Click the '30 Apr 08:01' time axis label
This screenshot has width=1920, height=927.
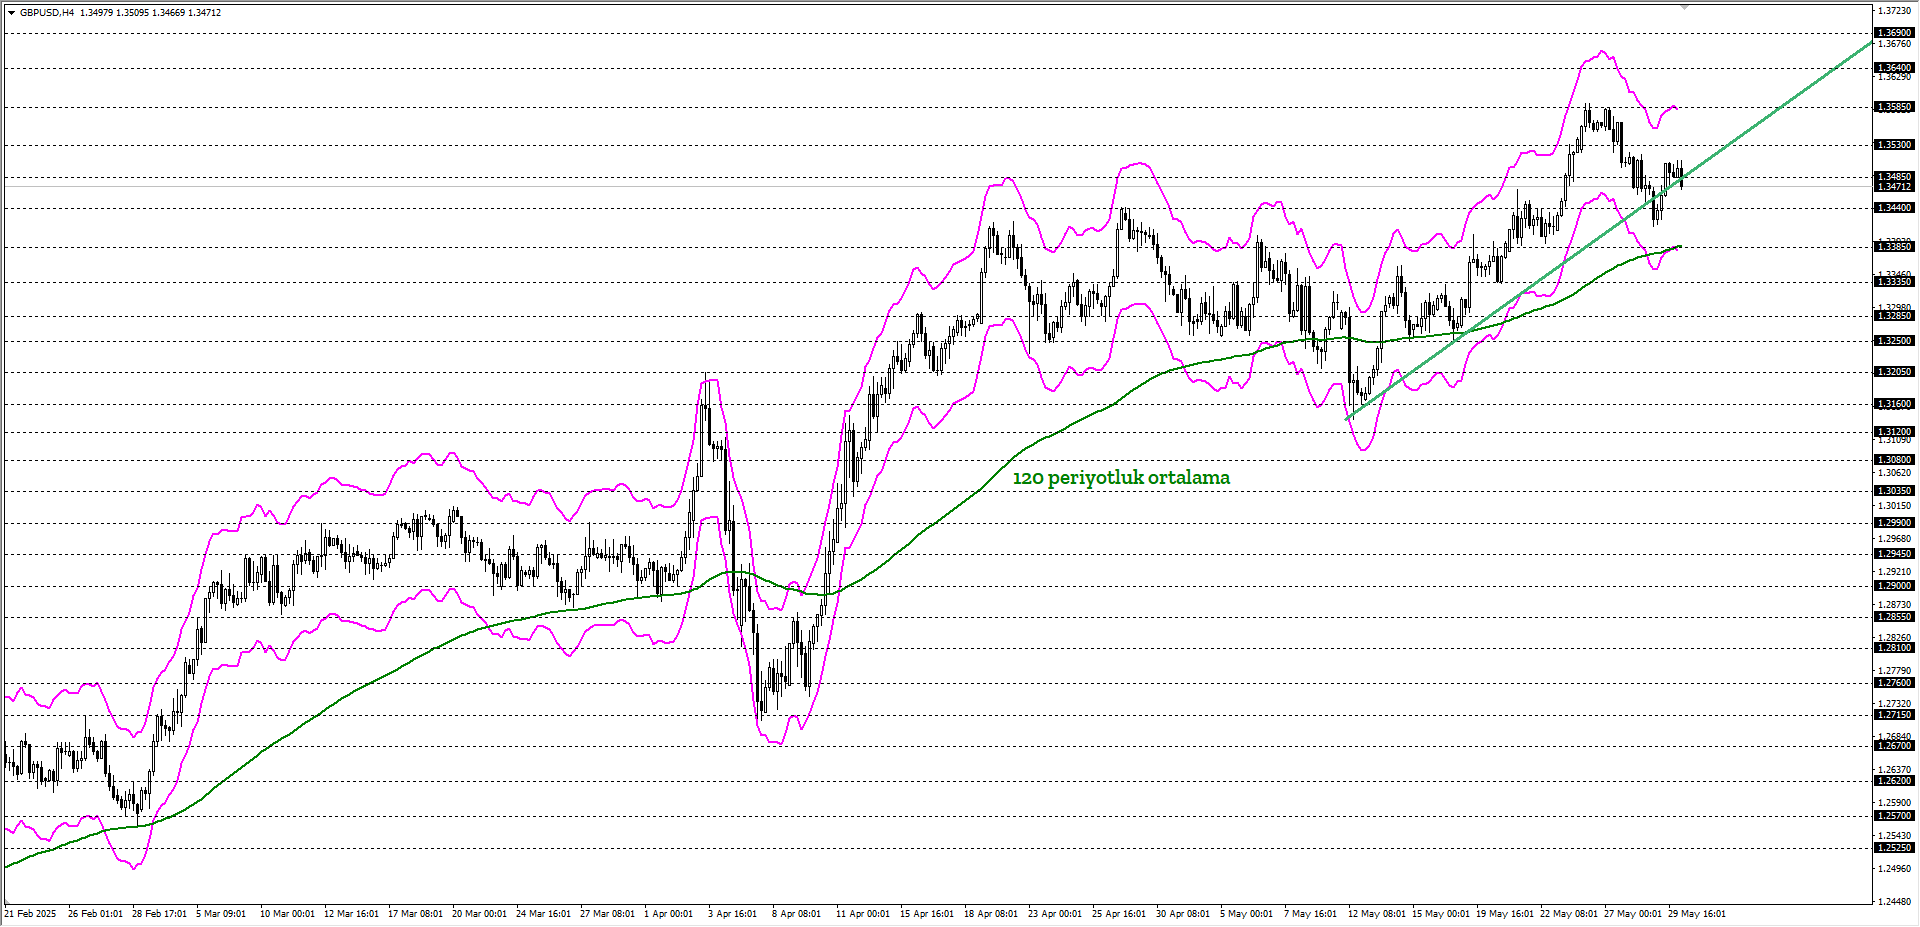point(1182,914)
